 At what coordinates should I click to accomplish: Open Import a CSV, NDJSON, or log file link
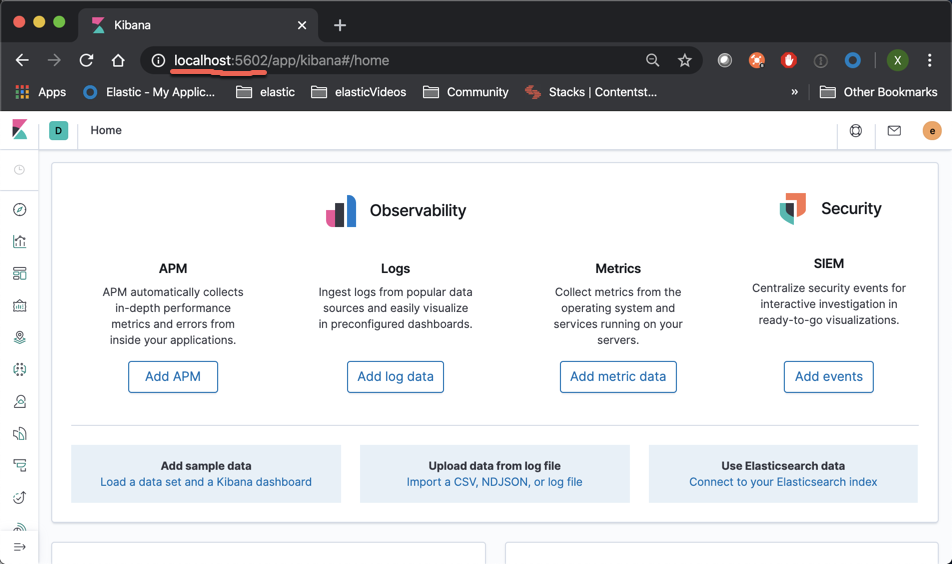(x=494, y=482)
